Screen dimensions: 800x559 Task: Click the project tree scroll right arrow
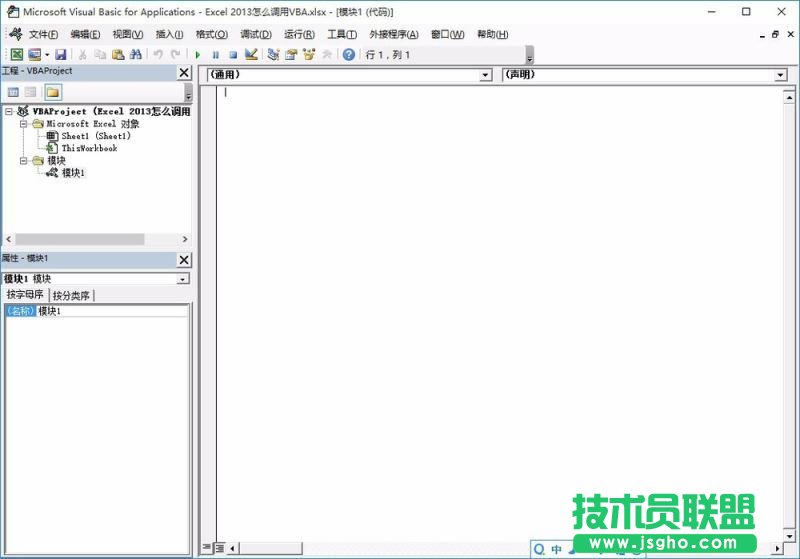point(185,239)
